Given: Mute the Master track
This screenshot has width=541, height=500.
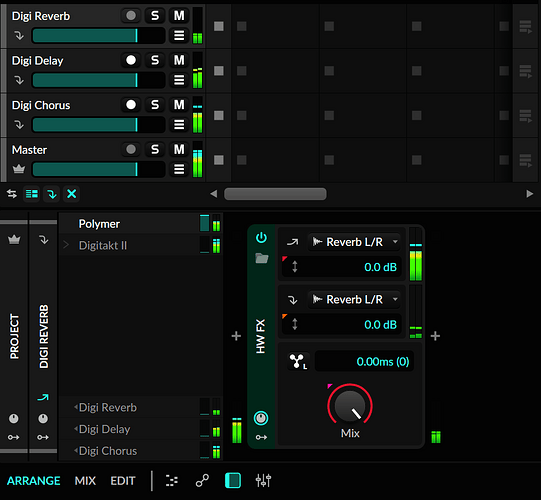Looking at the screenshot, I should 179,149.
